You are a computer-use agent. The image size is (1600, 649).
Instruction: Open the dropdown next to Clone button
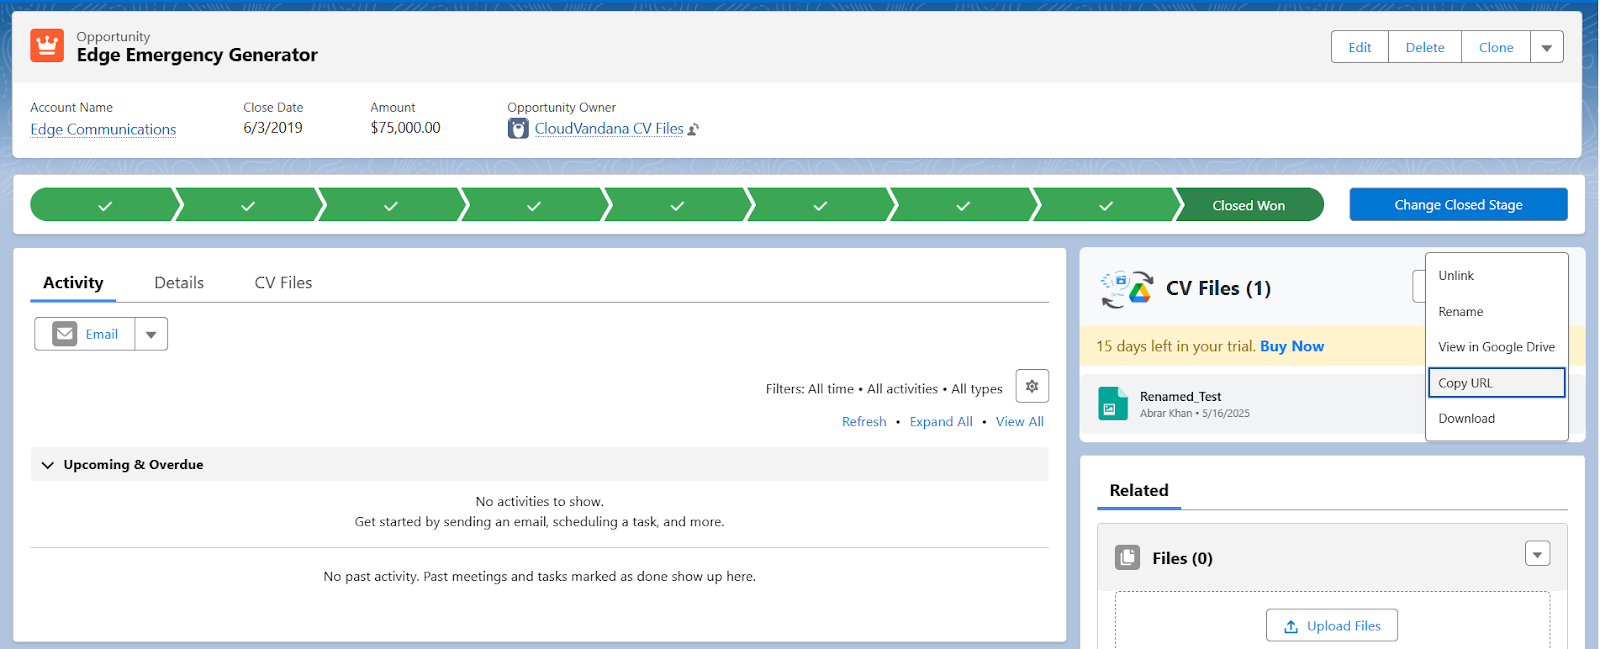pos(1547,47)
